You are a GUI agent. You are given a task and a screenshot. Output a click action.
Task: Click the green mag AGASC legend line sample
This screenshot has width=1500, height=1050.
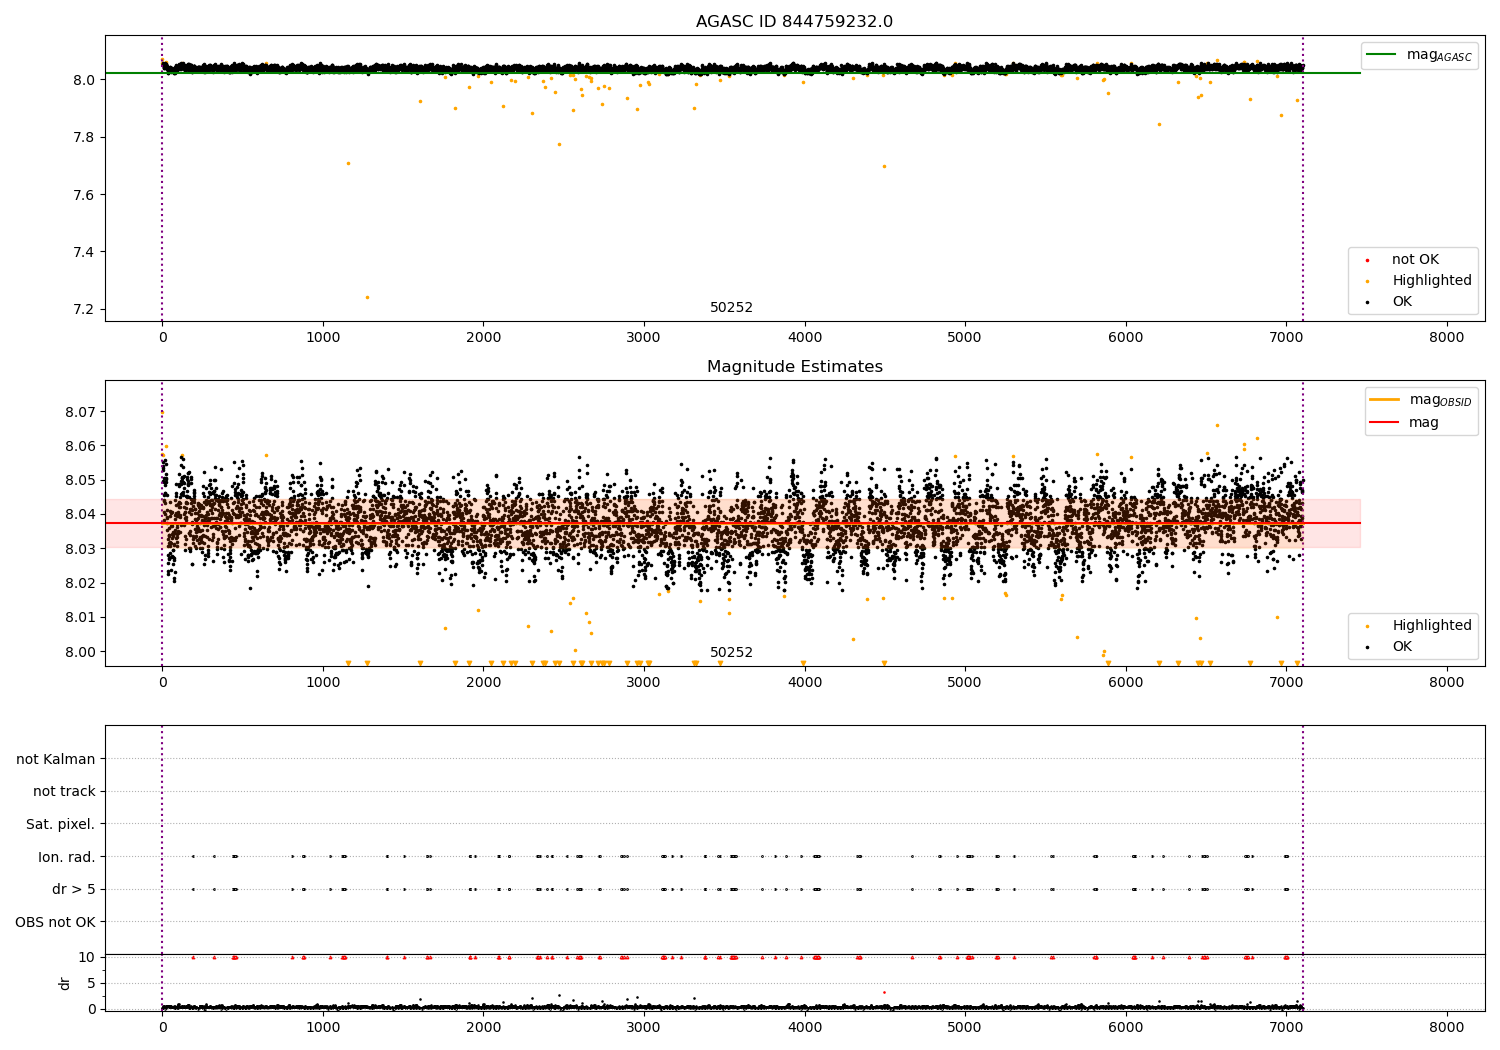(x=1381, y=55)
